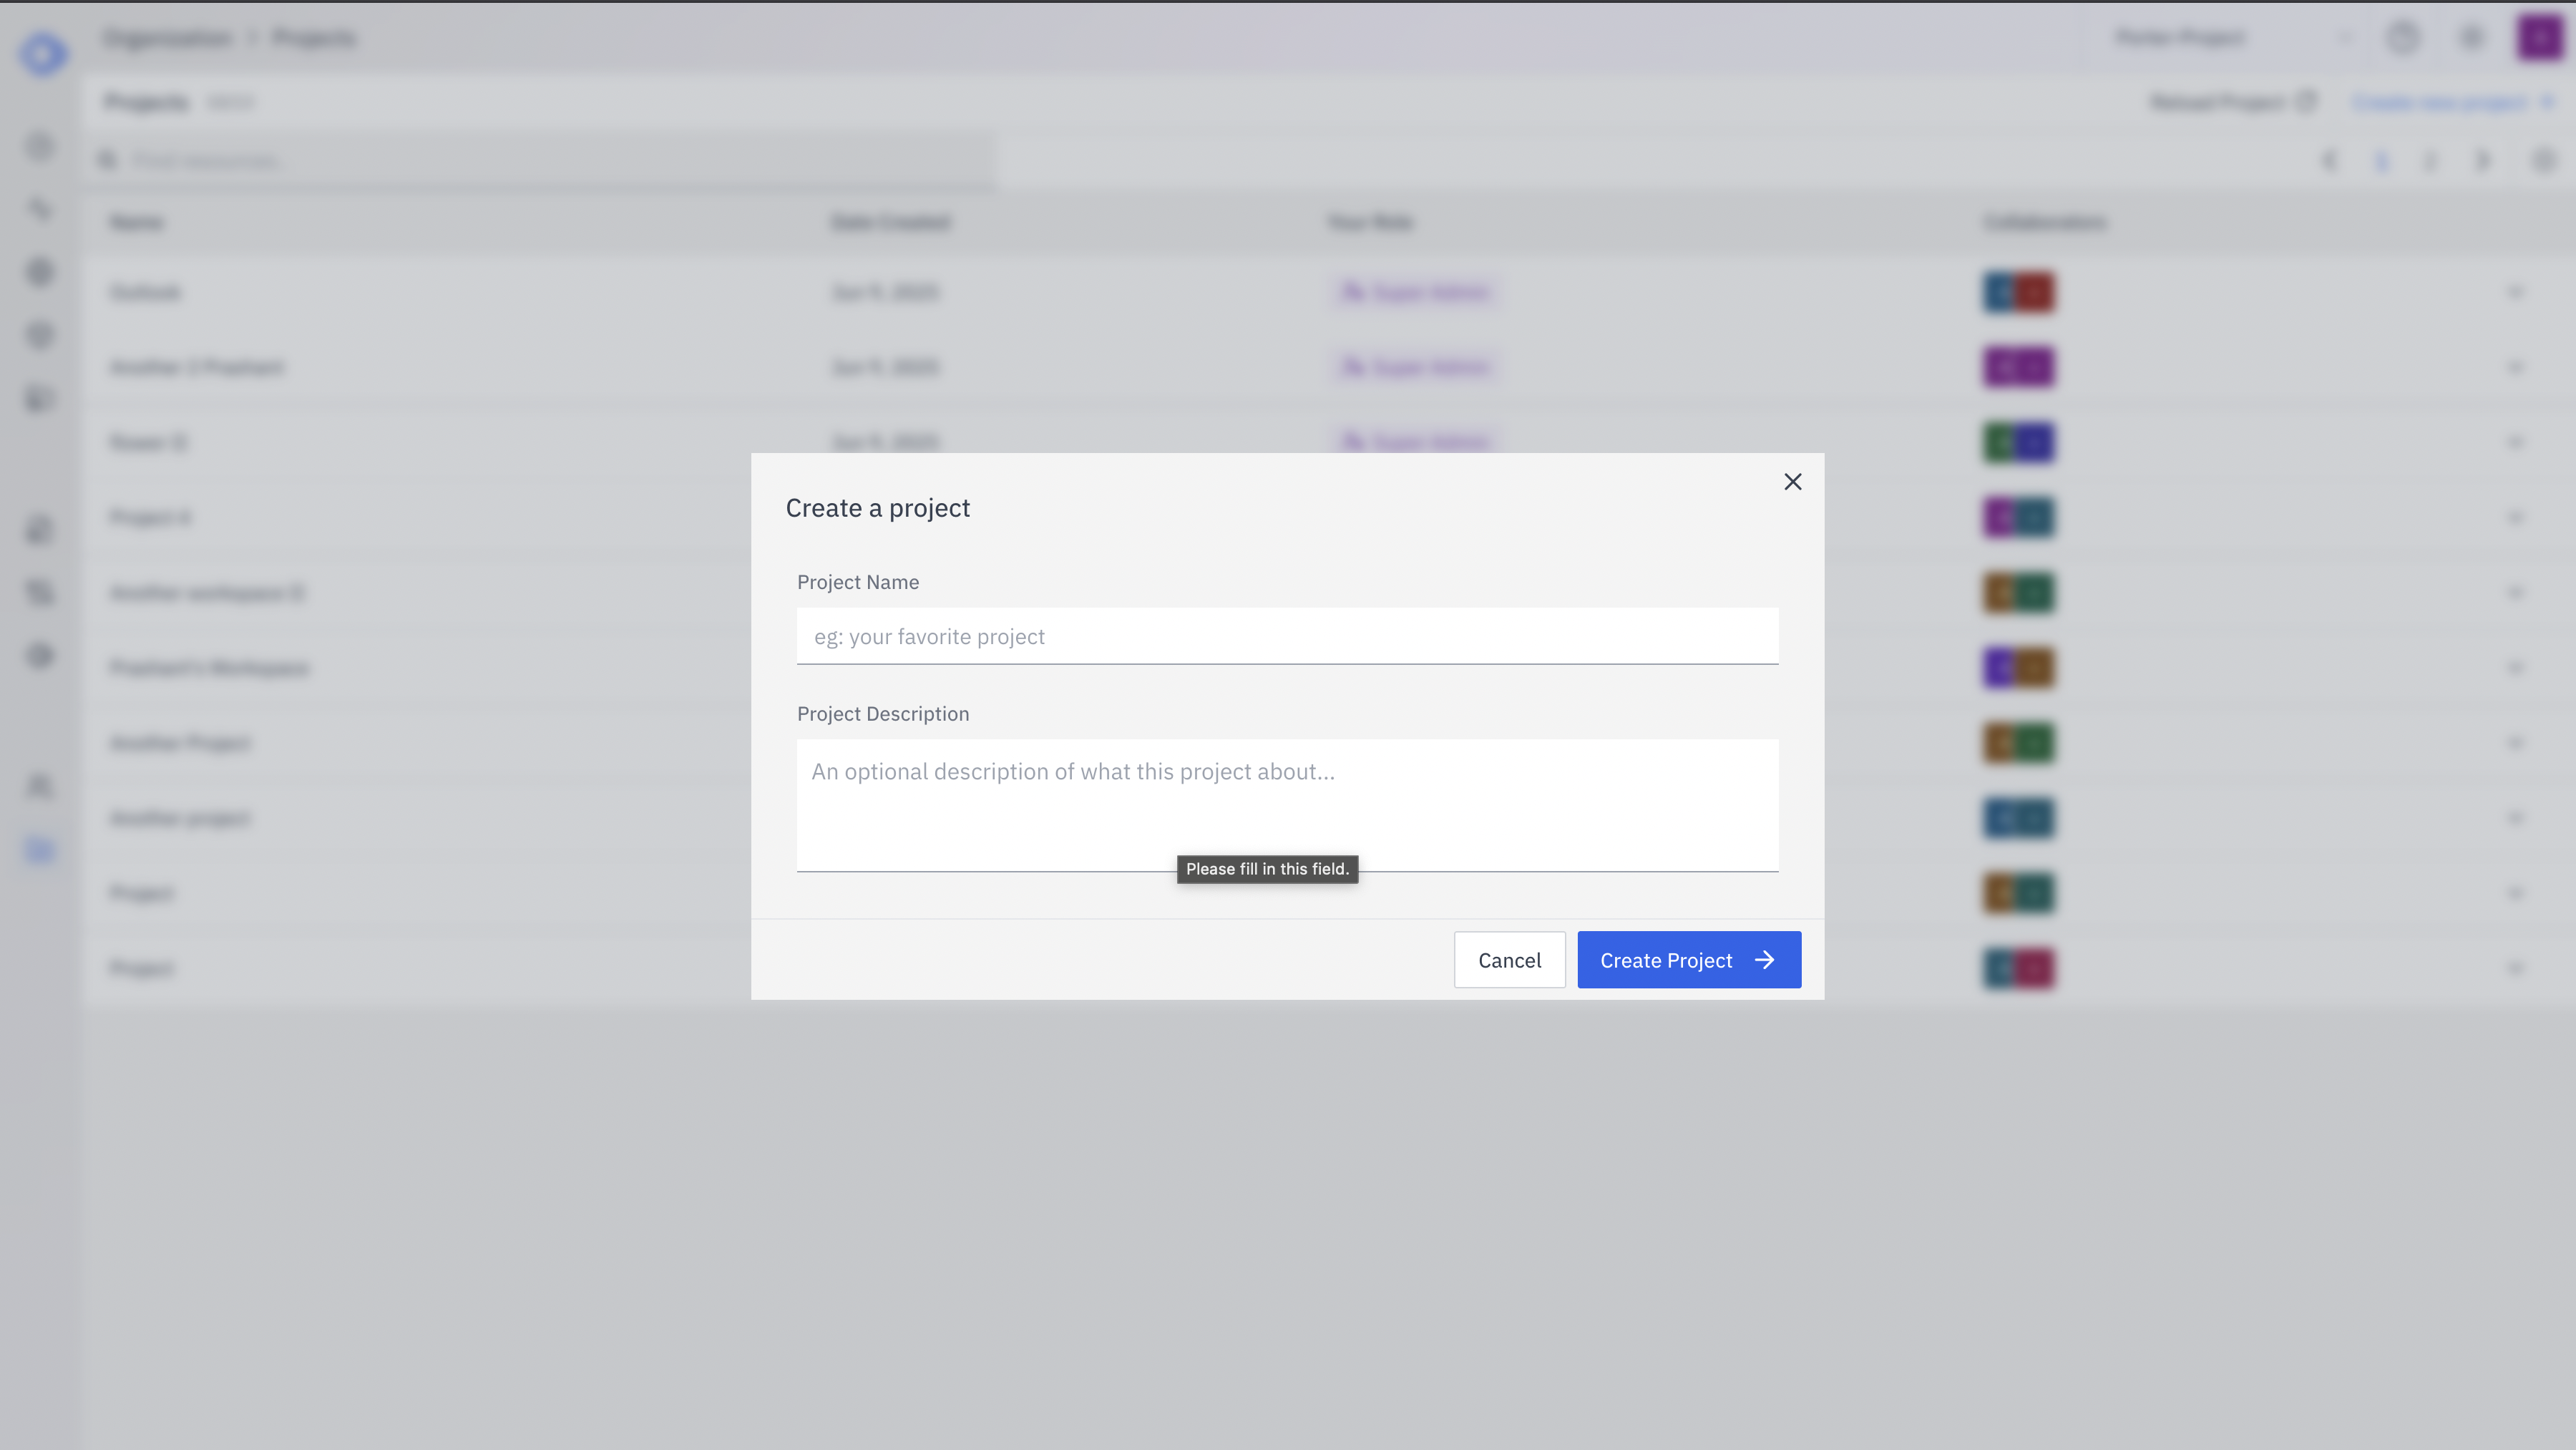Click the search magnifier icon in the search bar
The width and height of the screenshot is (2576, 1450).
pos(108,160)
